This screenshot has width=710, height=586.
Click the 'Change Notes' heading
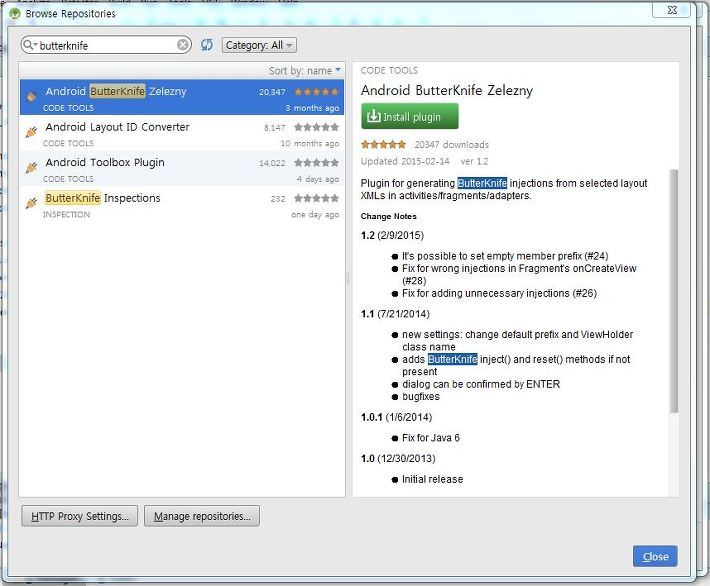(389, 216)
